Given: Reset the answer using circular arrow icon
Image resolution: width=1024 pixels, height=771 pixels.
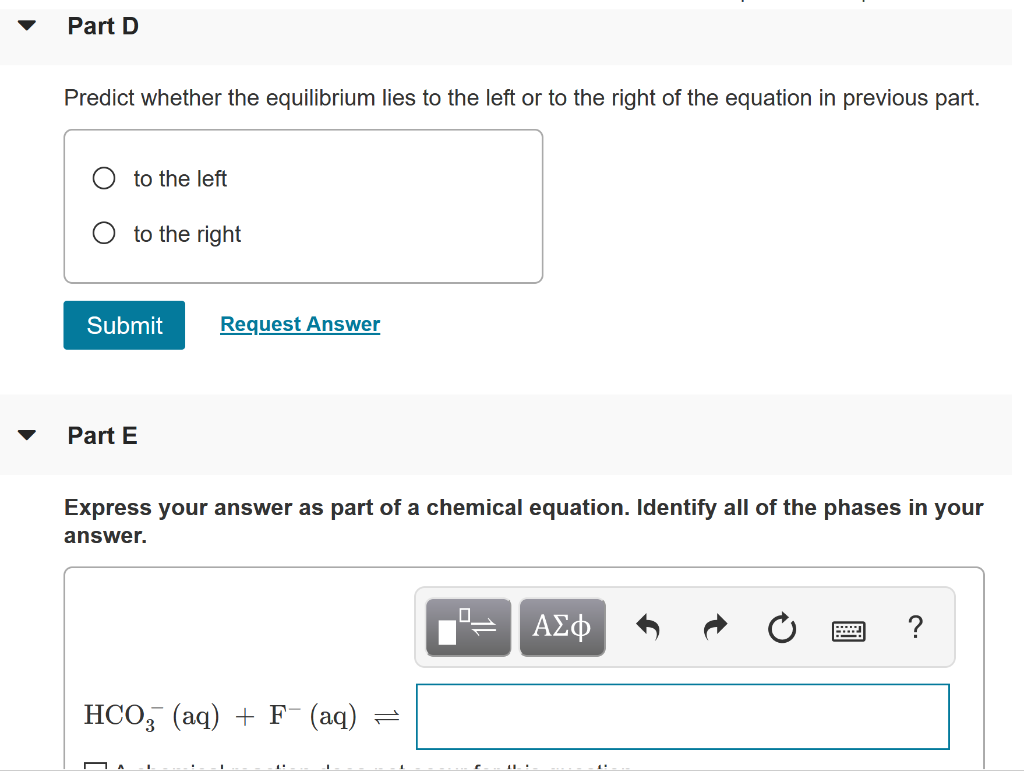Looking at the screenshot, I should (x=782, y=627).
